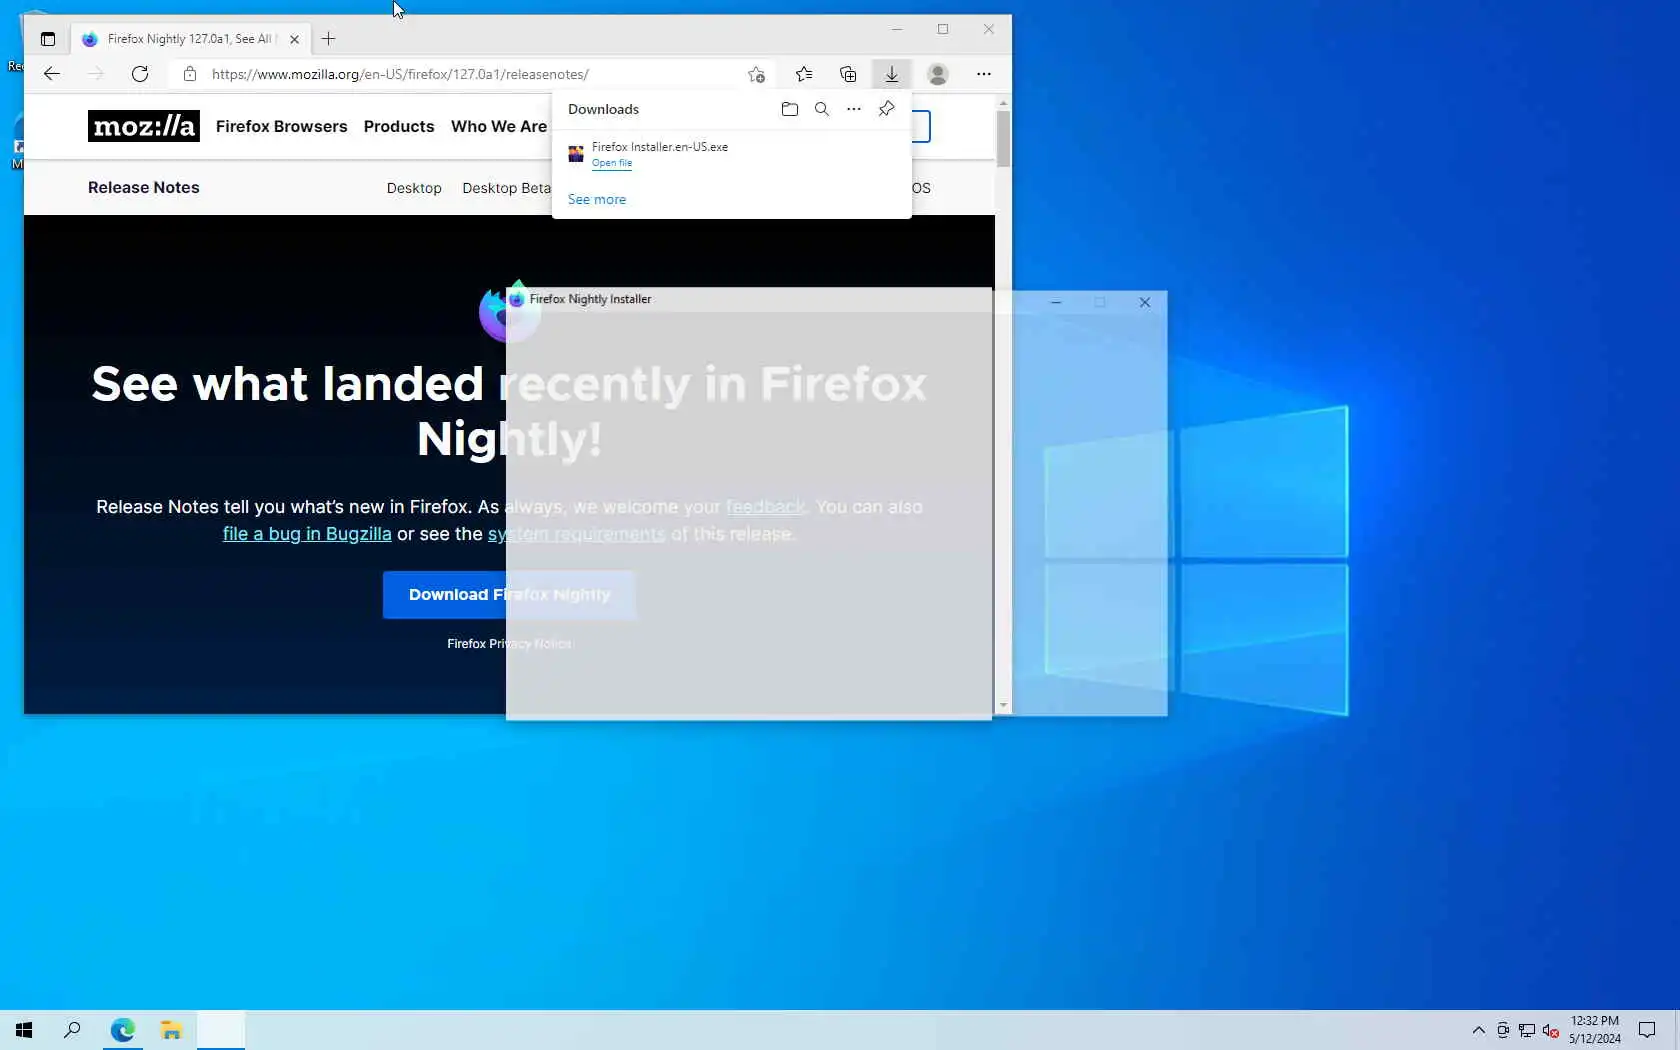
Task: Open the clock and calendar flyout
Action: point(1594,1030)
